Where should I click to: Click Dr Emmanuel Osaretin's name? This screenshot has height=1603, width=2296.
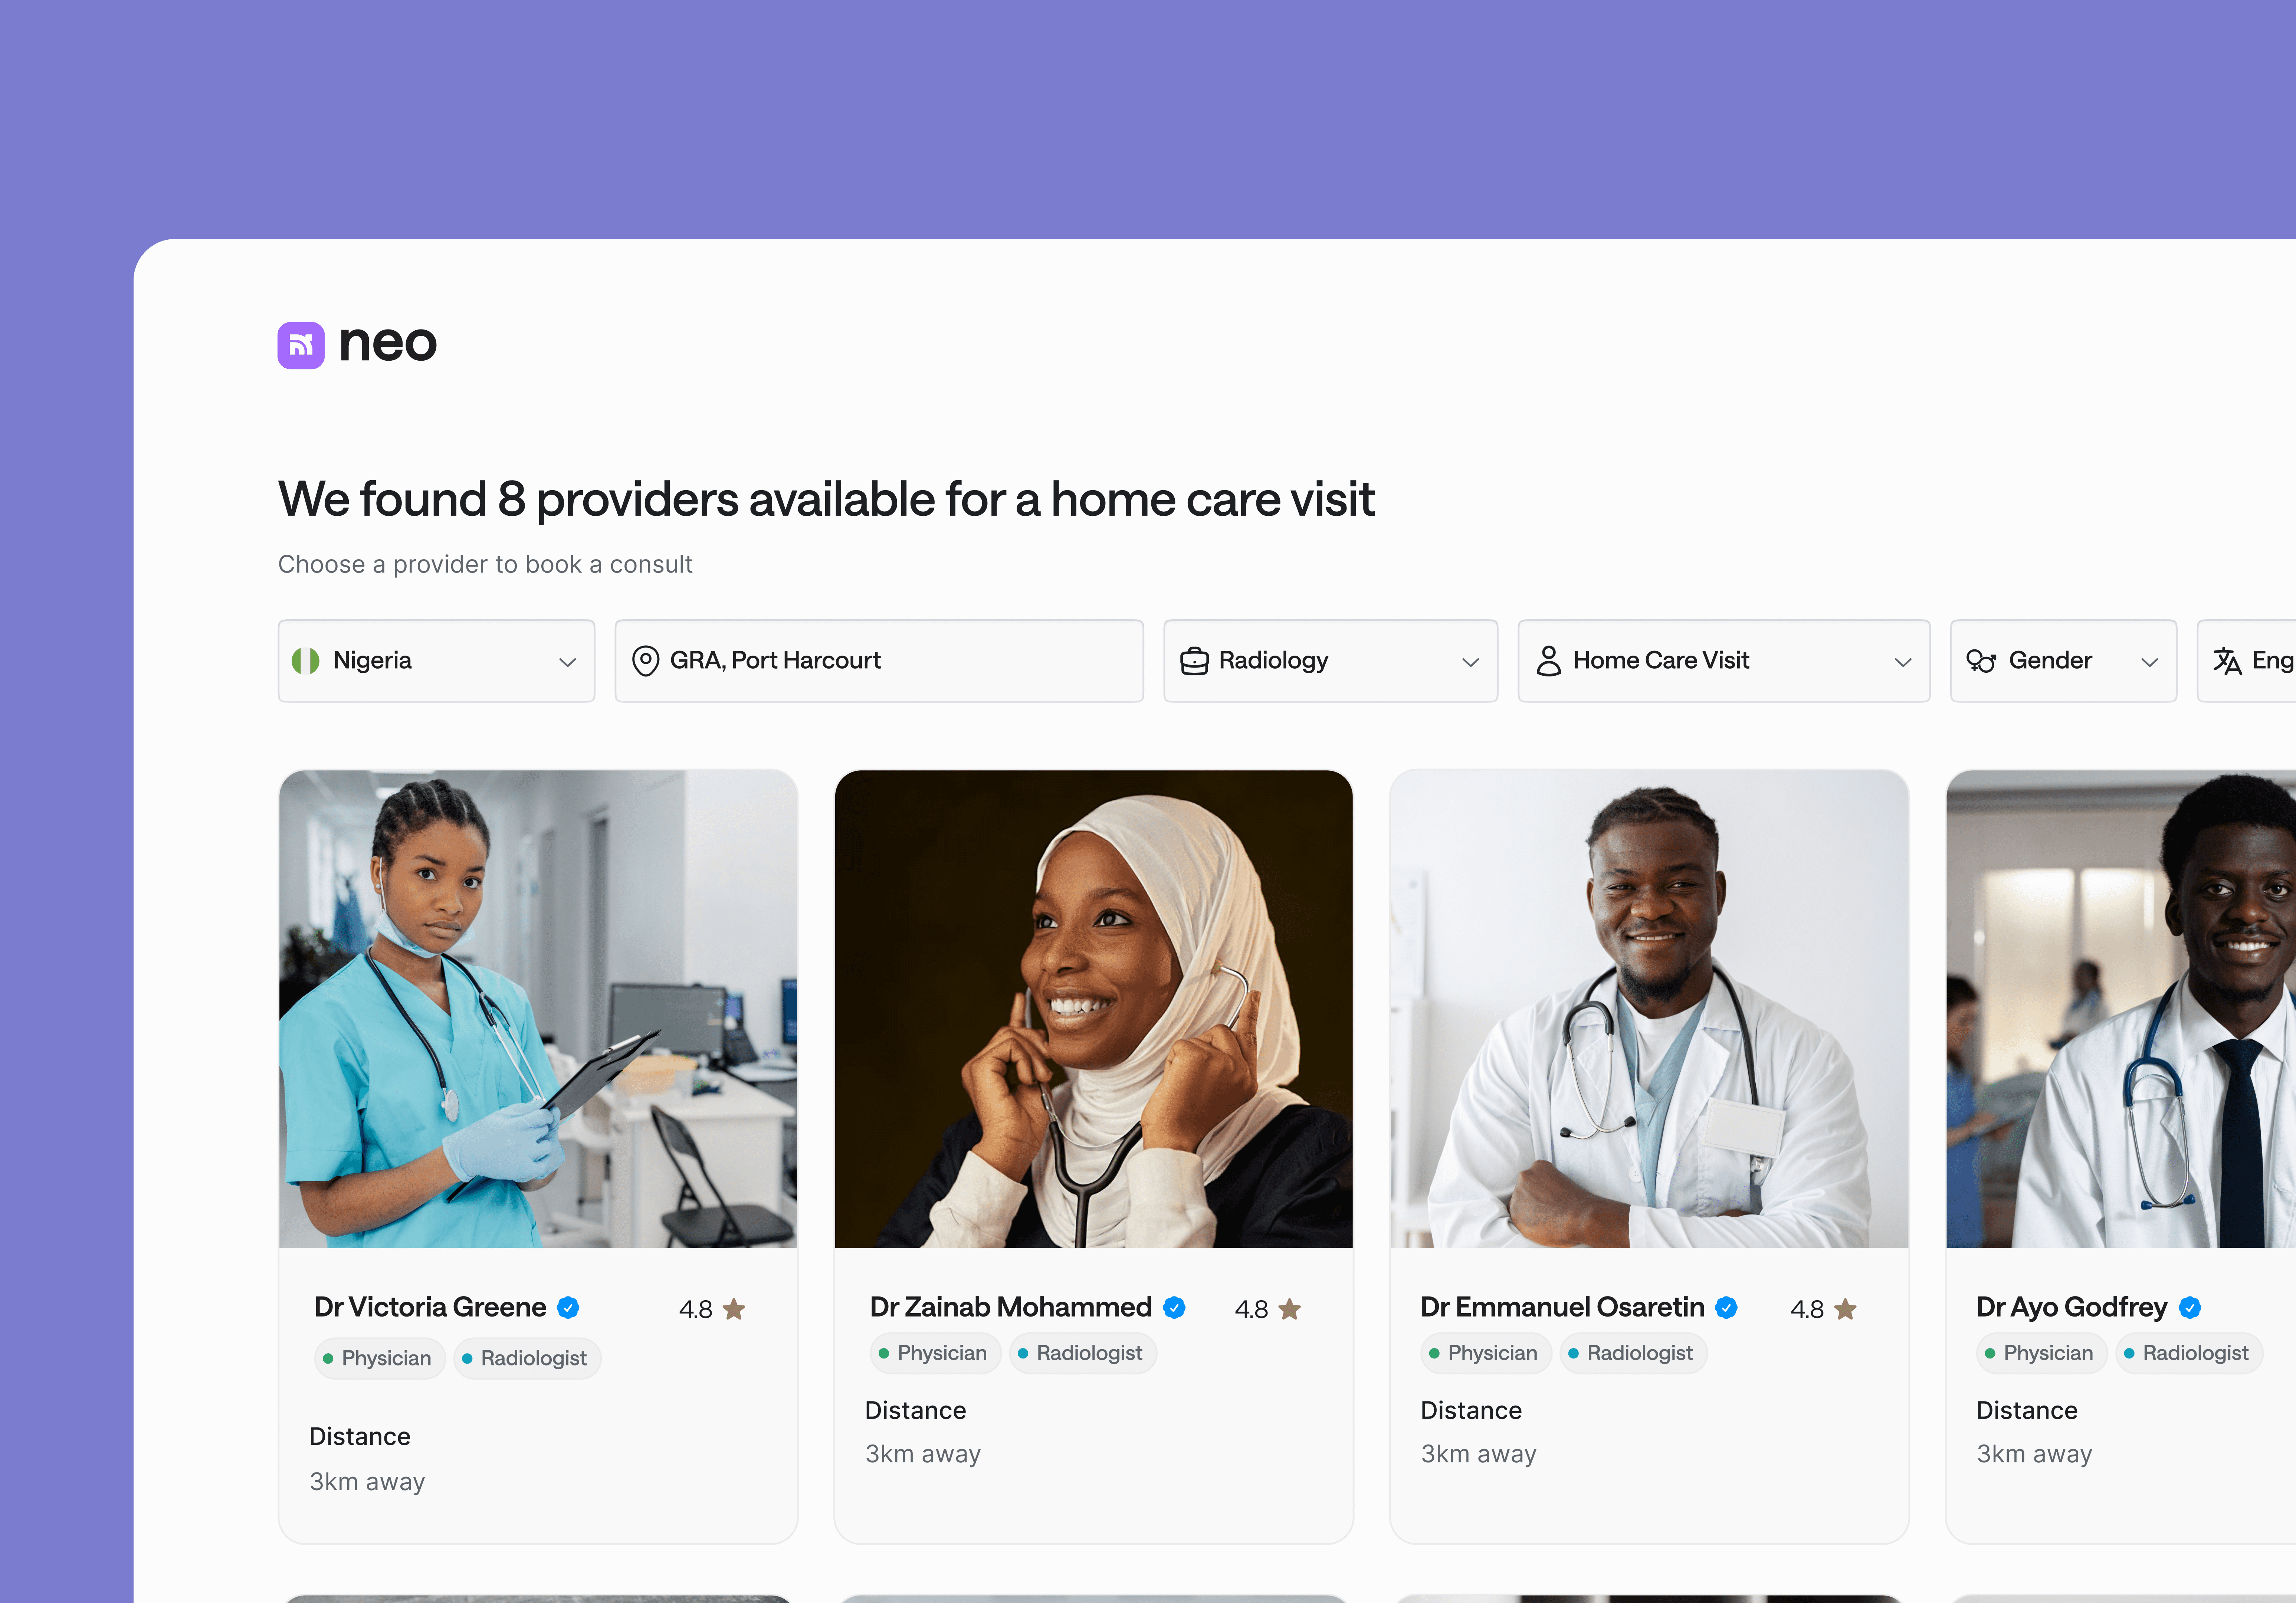click(1562, 1307)
